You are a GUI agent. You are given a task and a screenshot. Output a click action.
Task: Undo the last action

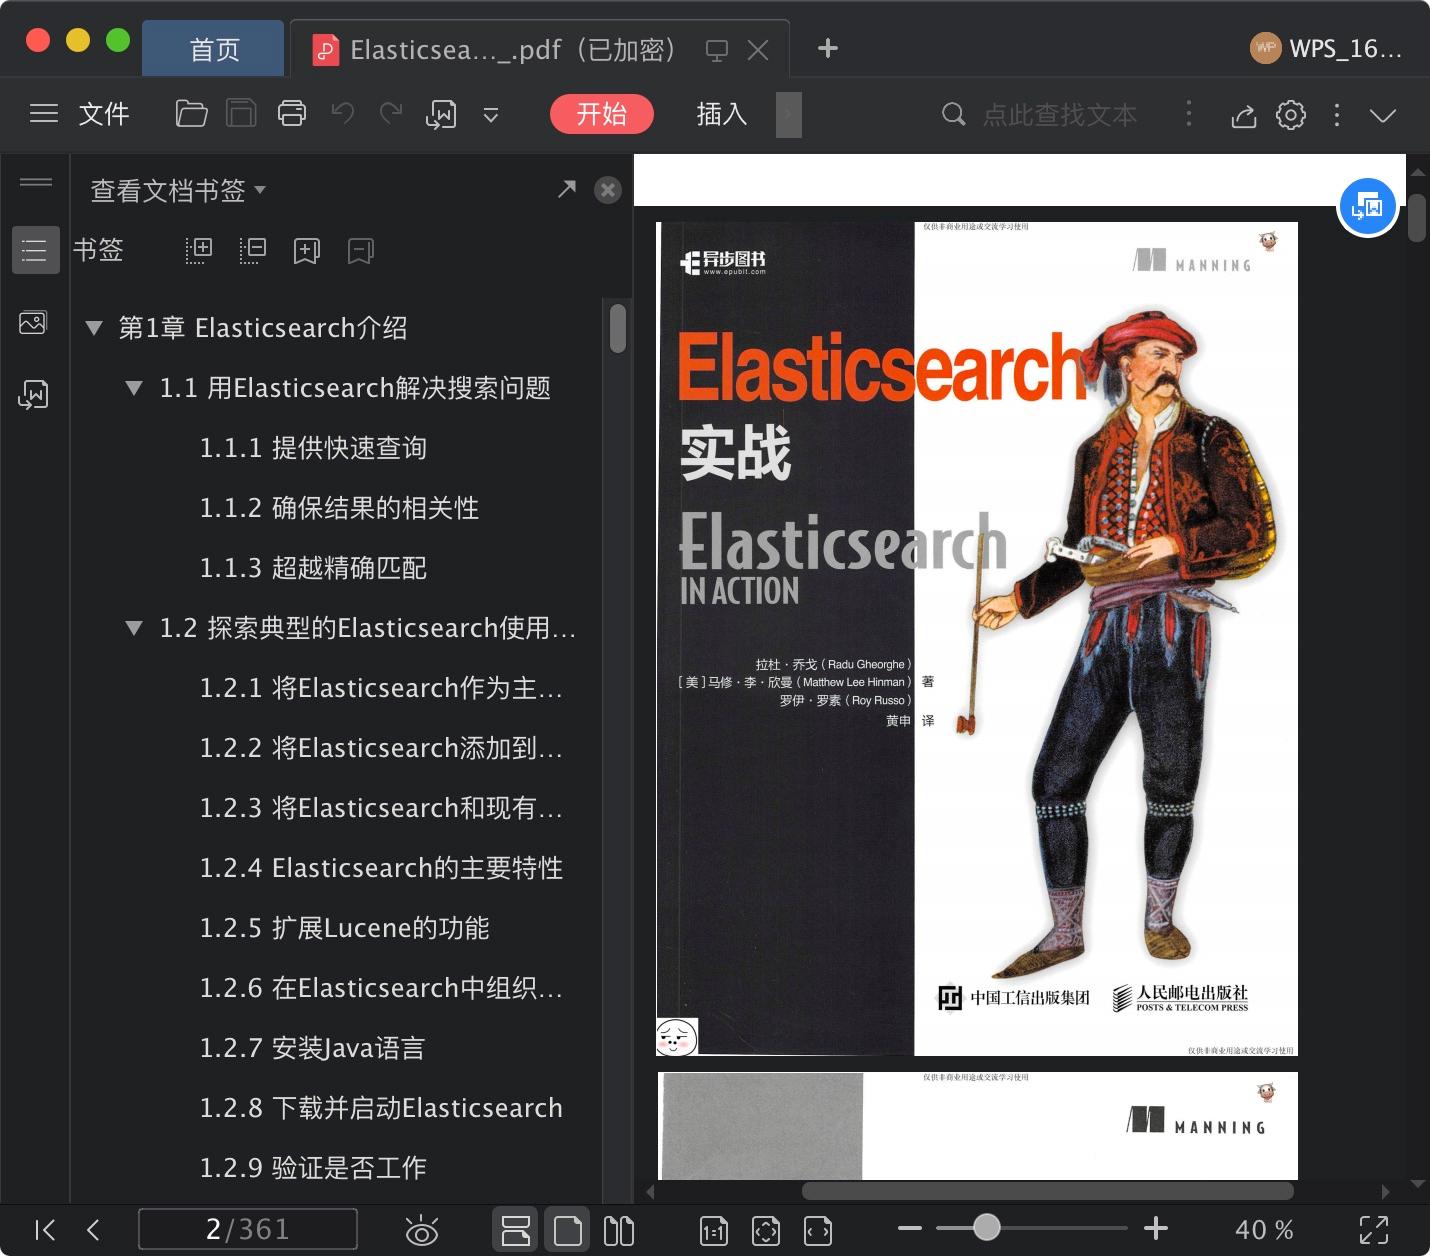pyautogui.click(x=343, y=114)
